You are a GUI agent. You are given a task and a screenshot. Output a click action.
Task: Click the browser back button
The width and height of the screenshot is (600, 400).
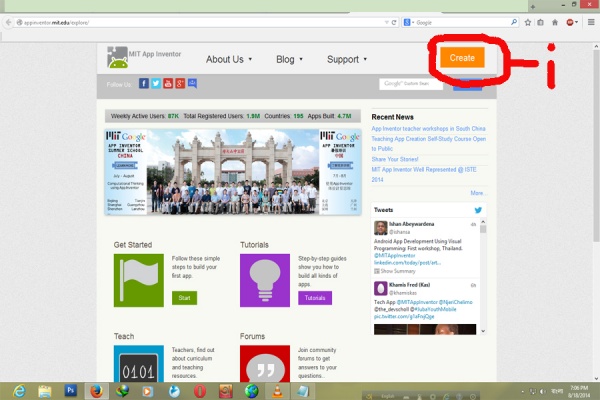point(8,23)
